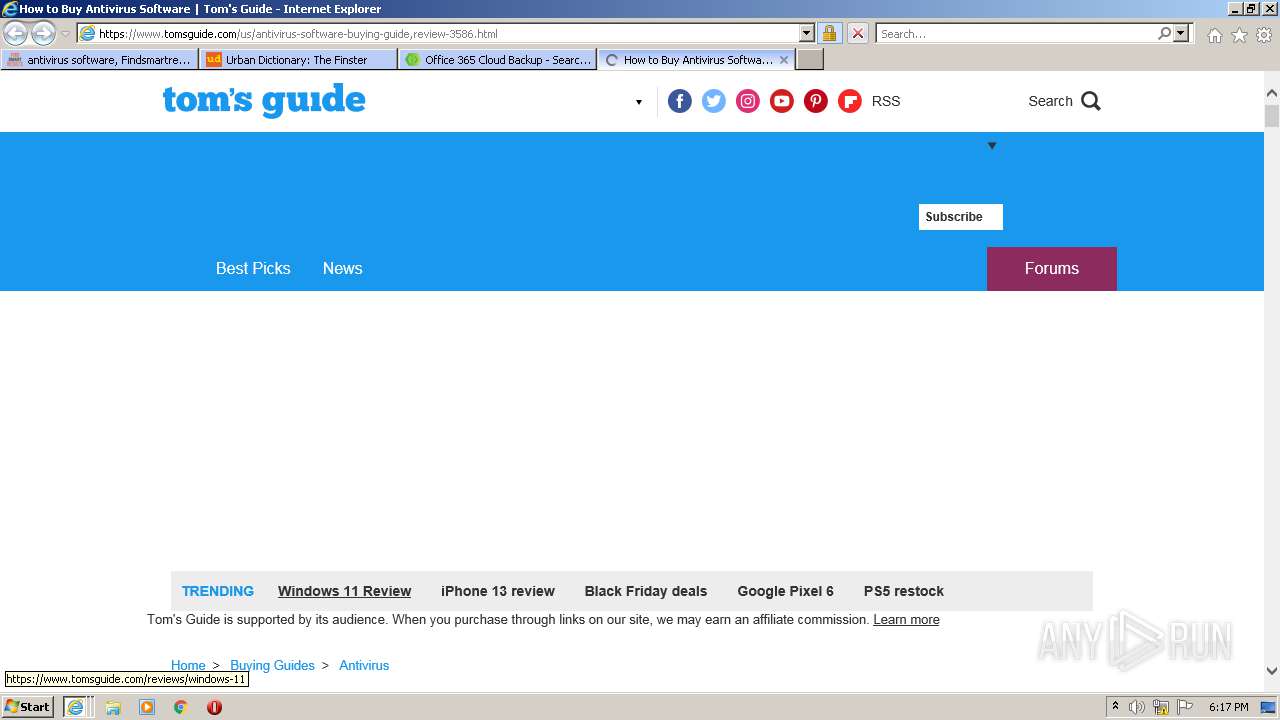Open the RSS link
1280x720 pixels.
886,101
